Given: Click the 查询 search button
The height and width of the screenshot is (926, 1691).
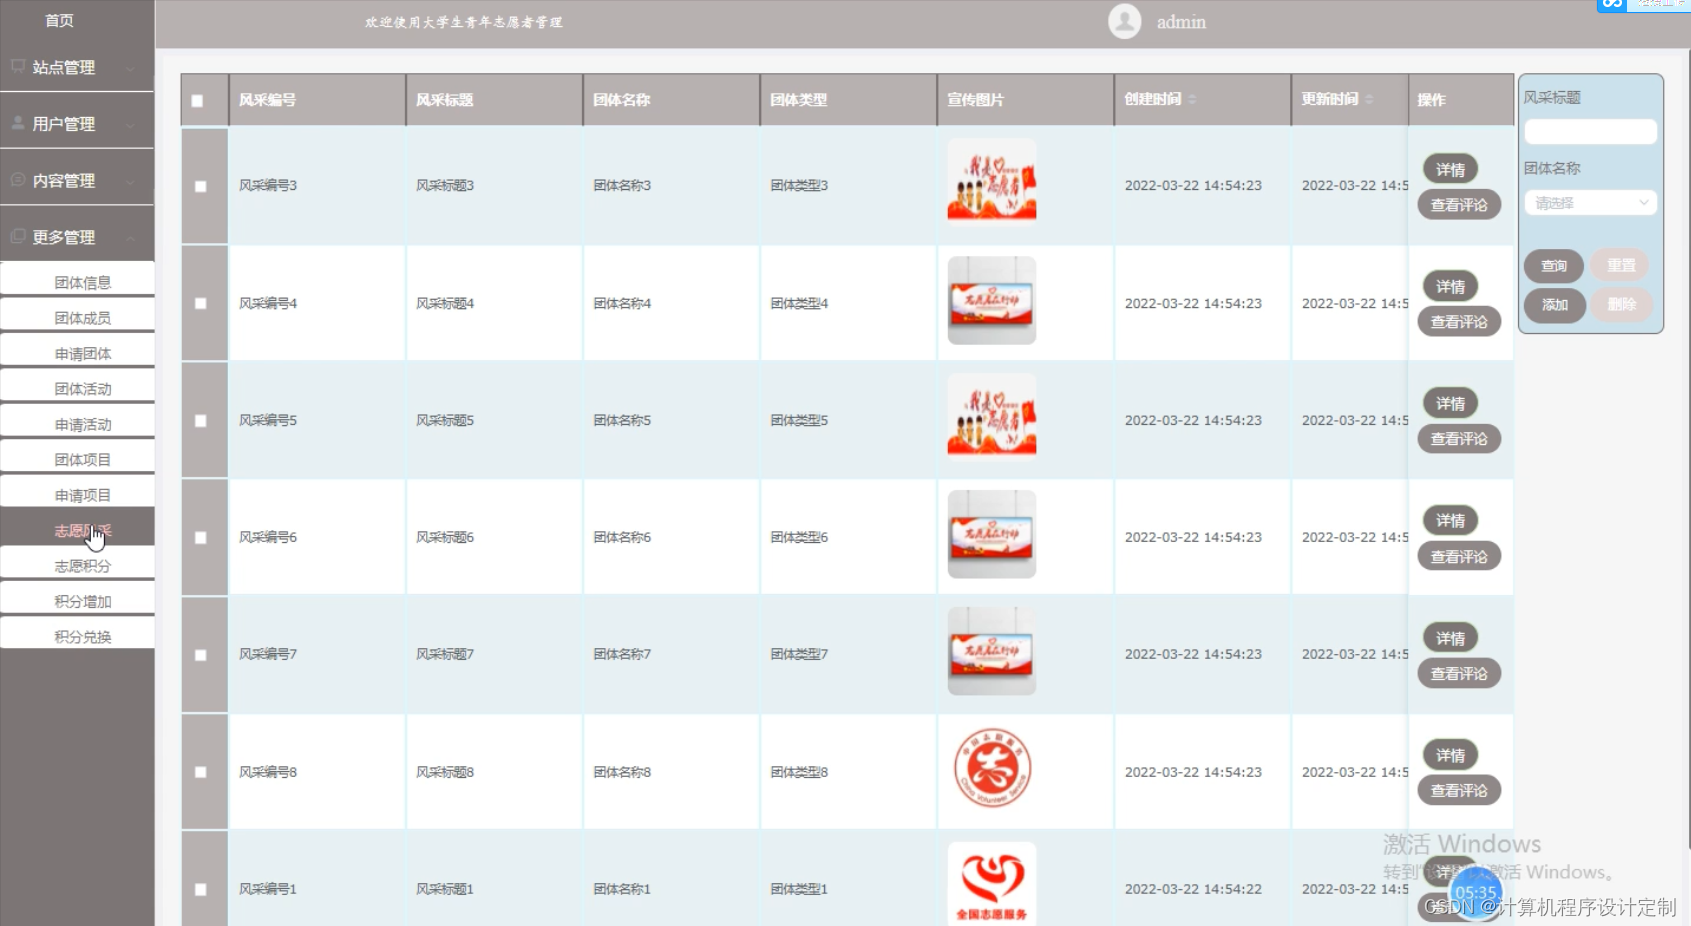Looking at the screenshot, I should coord(1554,266).
